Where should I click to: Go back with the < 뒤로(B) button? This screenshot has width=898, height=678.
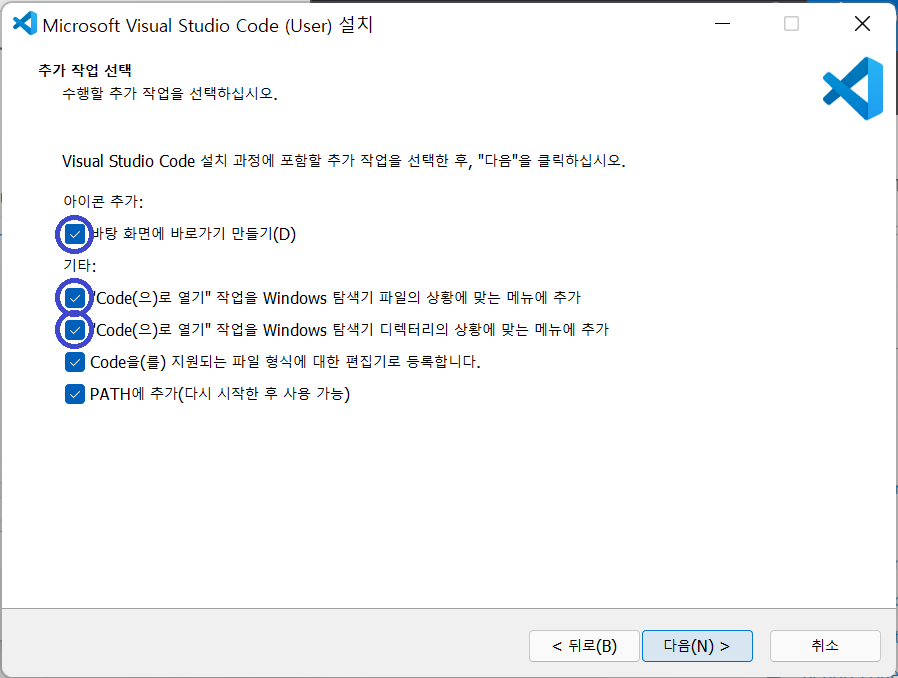[x=584, y=646]
